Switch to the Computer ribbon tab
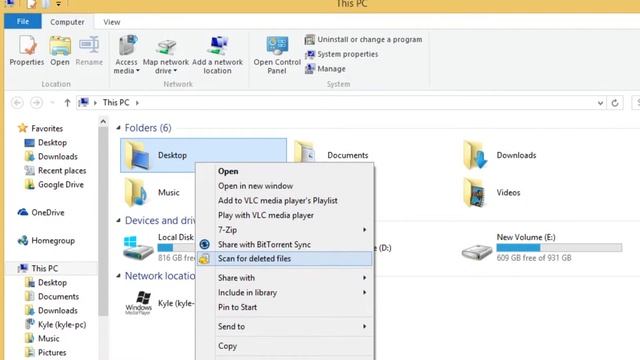The height and width of the screenshot is (360, 640). (67, 22)
